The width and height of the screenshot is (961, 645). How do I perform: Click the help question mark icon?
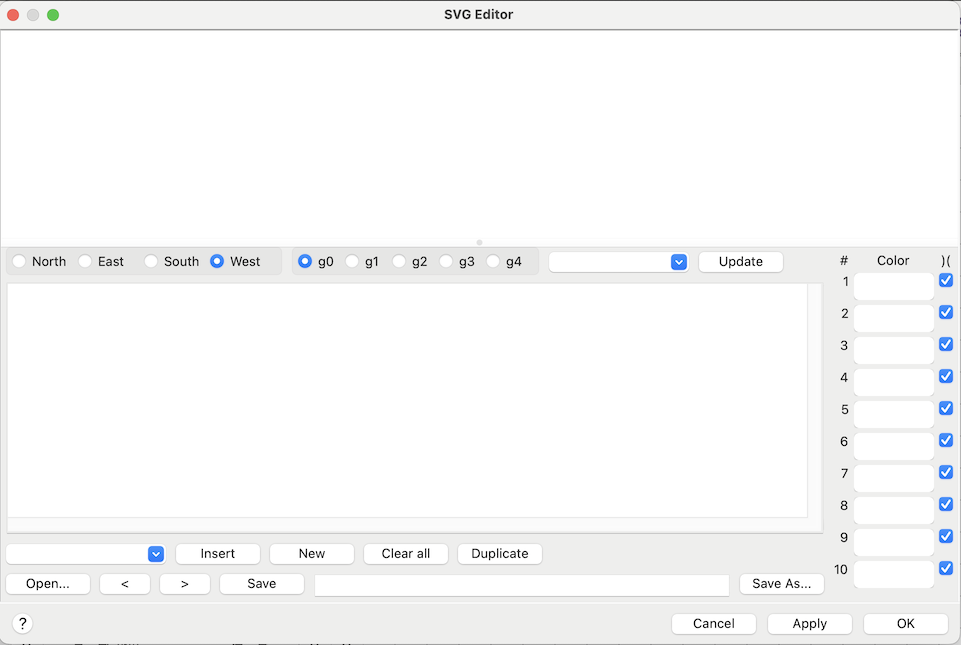(22, 623)
